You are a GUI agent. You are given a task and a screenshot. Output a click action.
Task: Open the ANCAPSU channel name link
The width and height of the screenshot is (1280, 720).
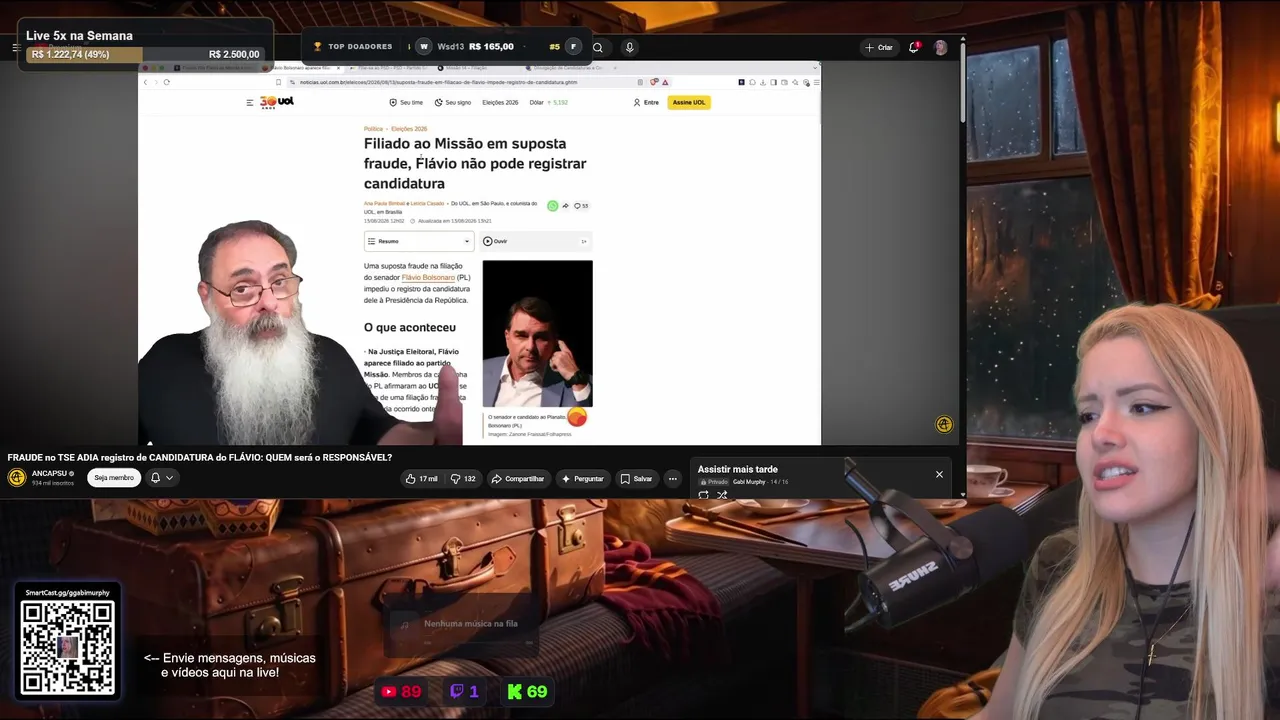click(x=49, y=473)
